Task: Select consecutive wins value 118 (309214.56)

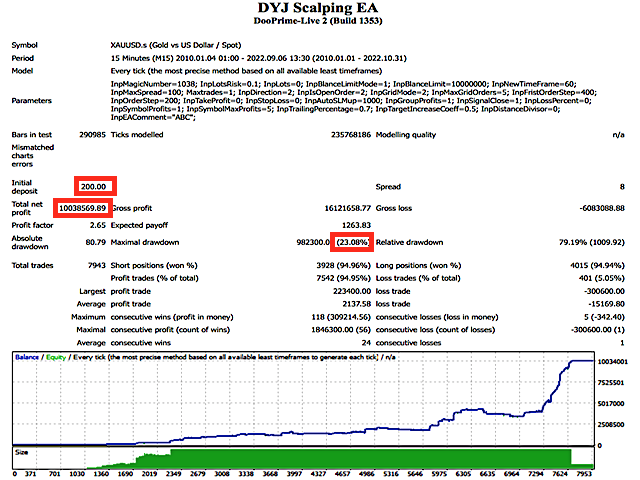Action: 341,317
